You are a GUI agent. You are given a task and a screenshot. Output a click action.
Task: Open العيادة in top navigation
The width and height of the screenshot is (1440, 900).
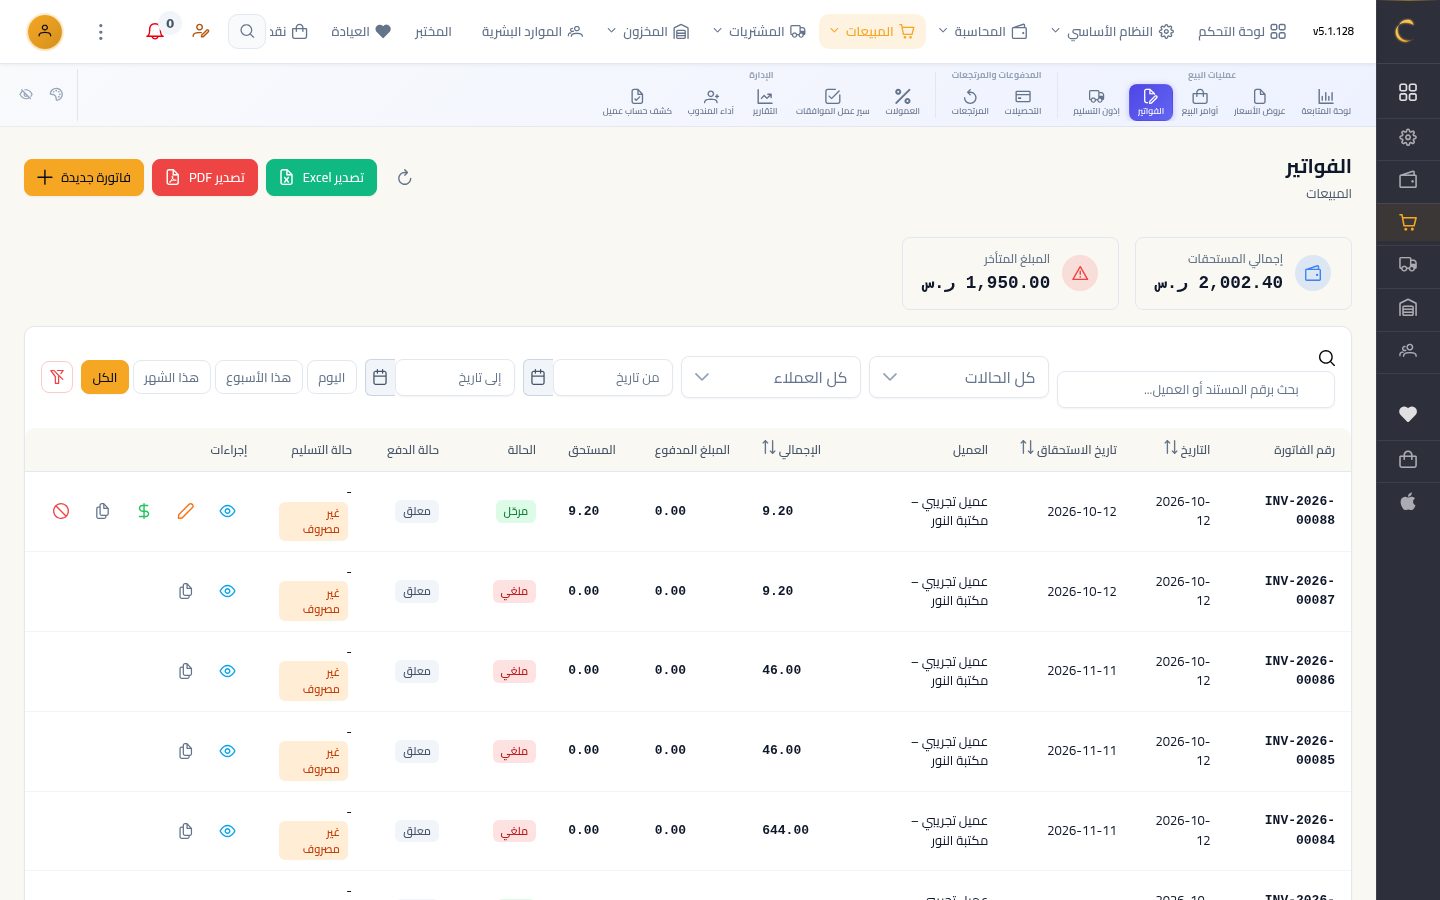tap(361, 31)
